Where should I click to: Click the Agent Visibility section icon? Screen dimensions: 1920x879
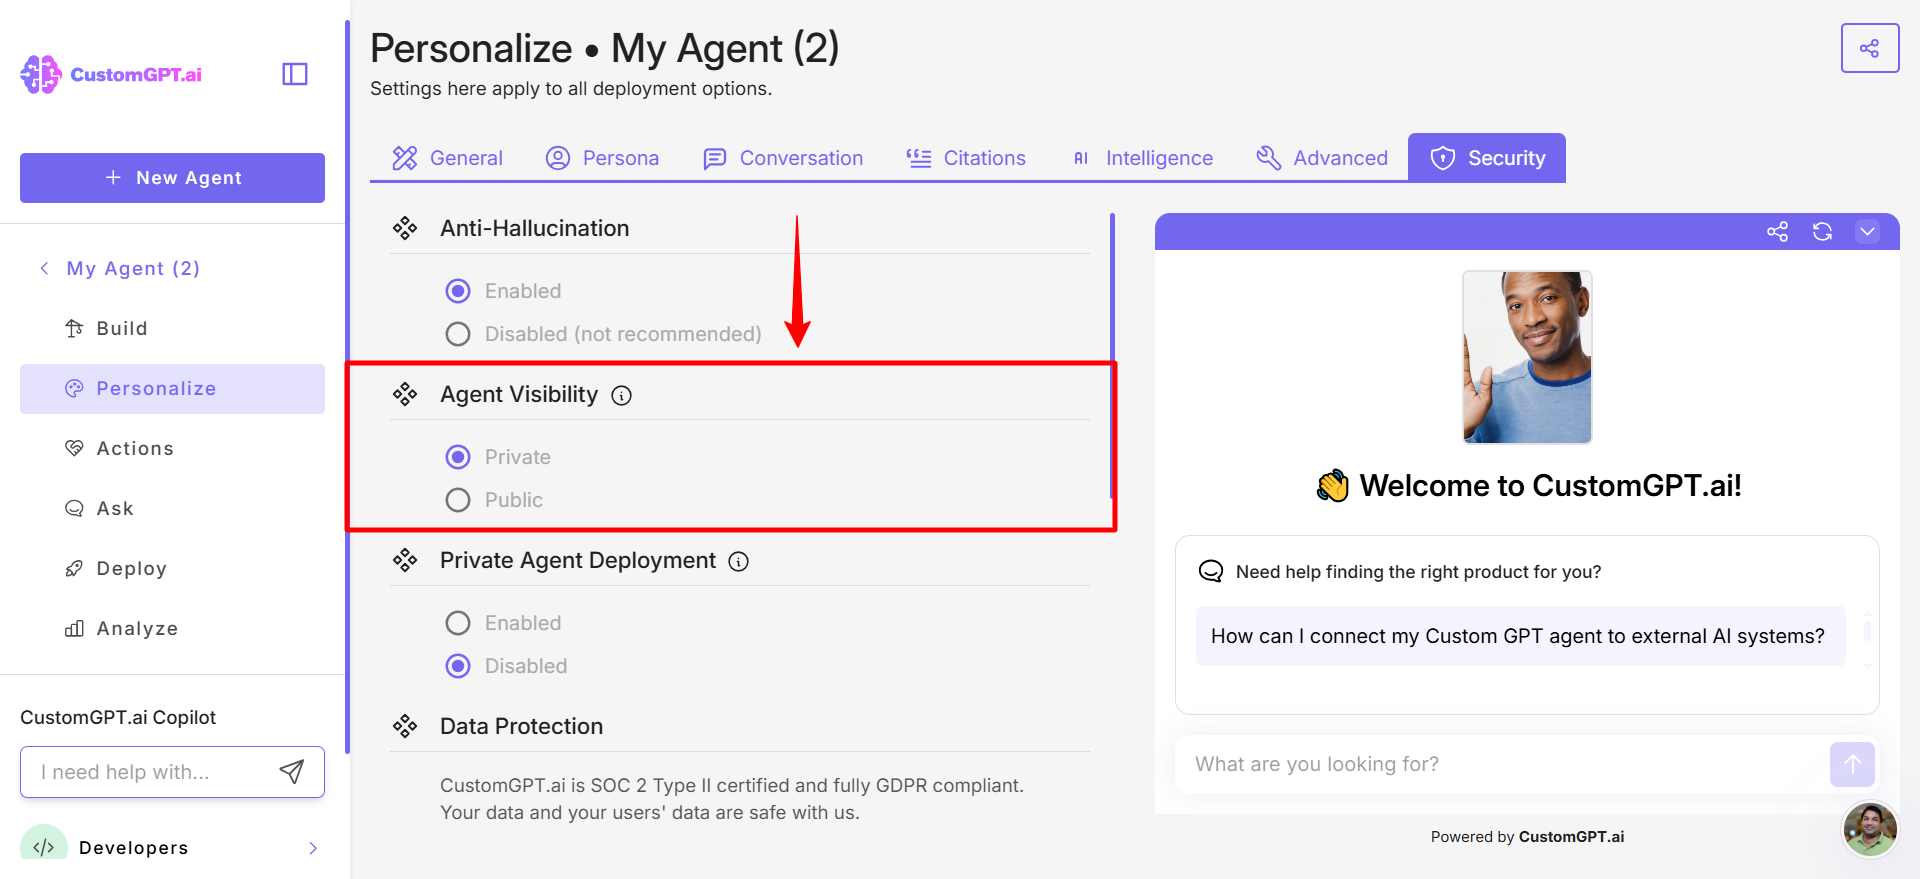pyautogui.click(x=405, y=395)
